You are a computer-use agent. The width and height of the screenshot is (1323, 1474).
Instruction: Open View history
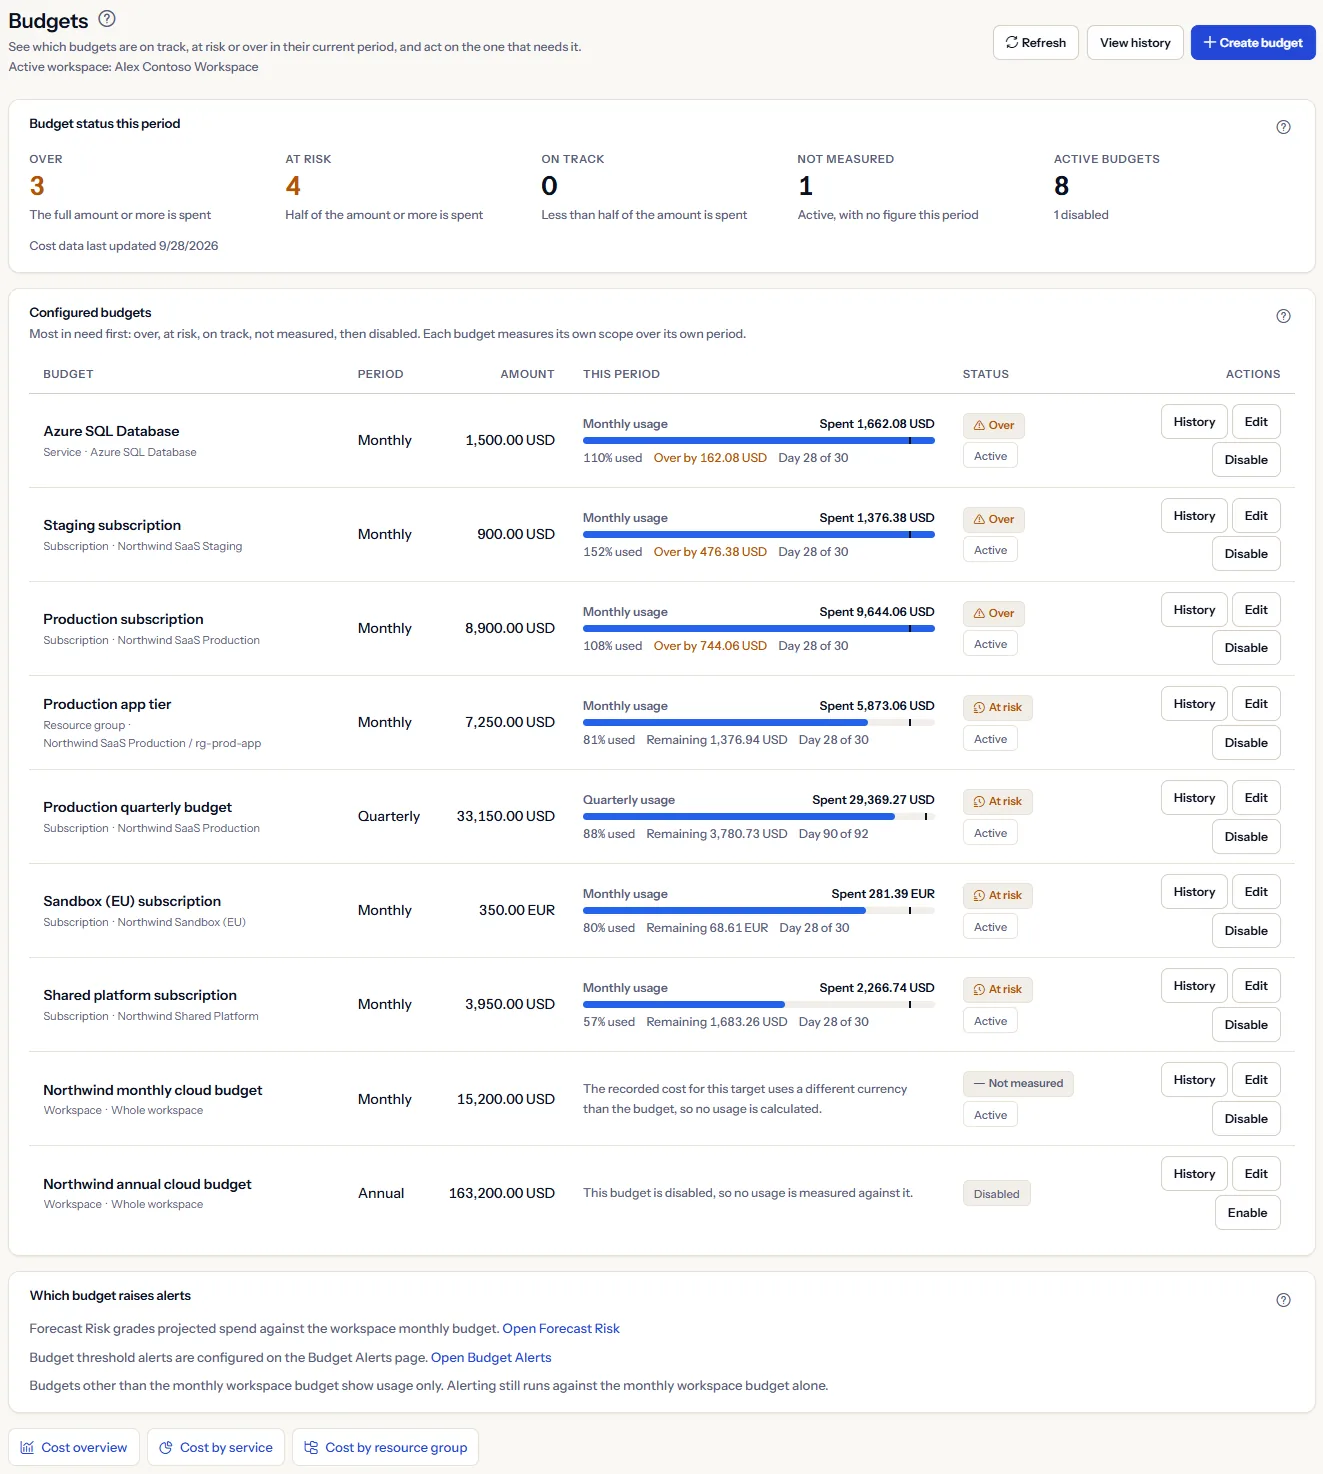(1135, 43)
